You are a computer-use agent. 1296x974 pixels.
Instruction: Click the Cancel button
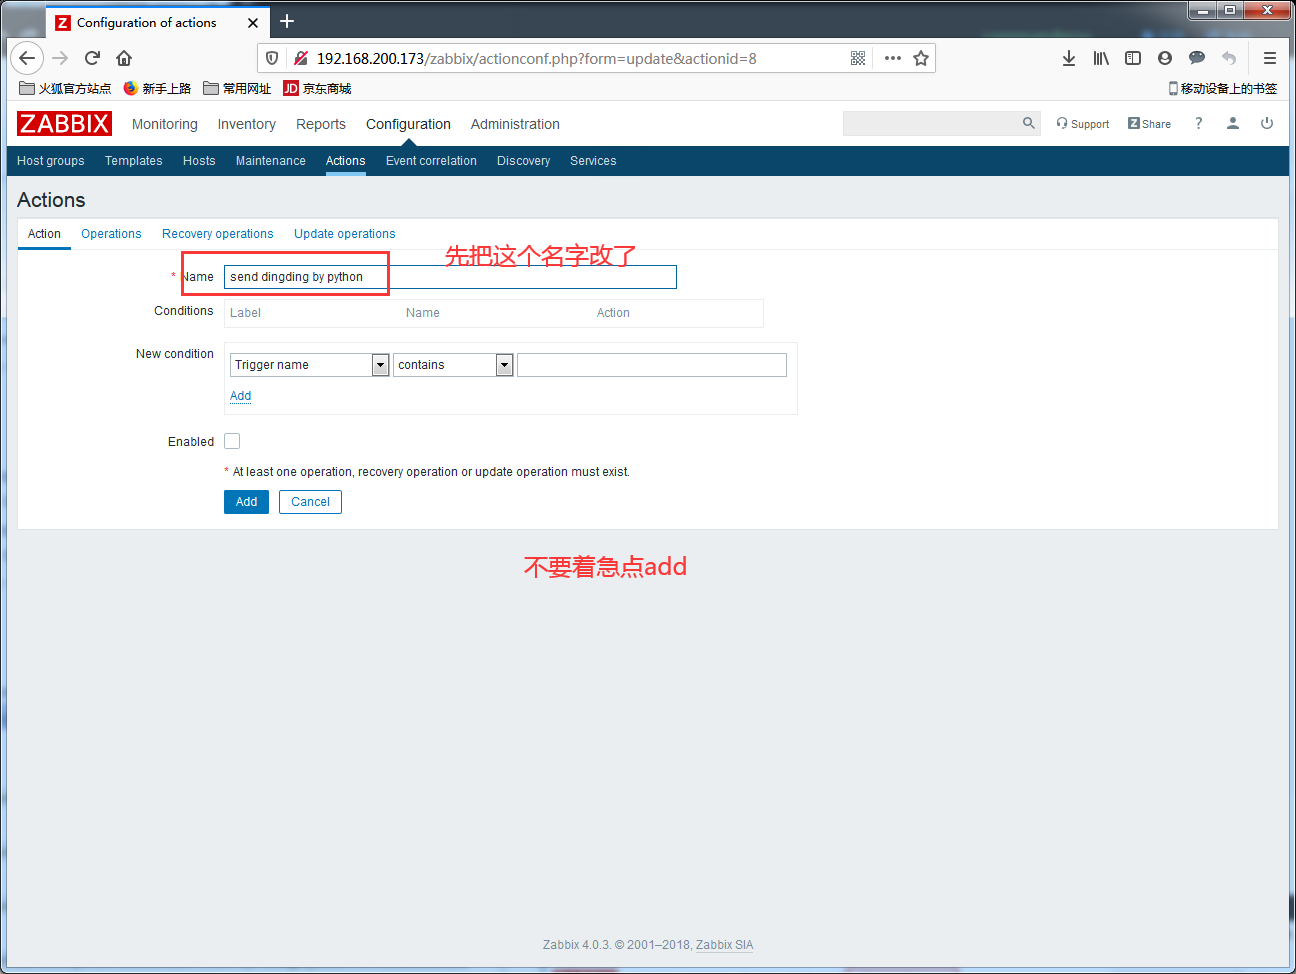[310, 502]
